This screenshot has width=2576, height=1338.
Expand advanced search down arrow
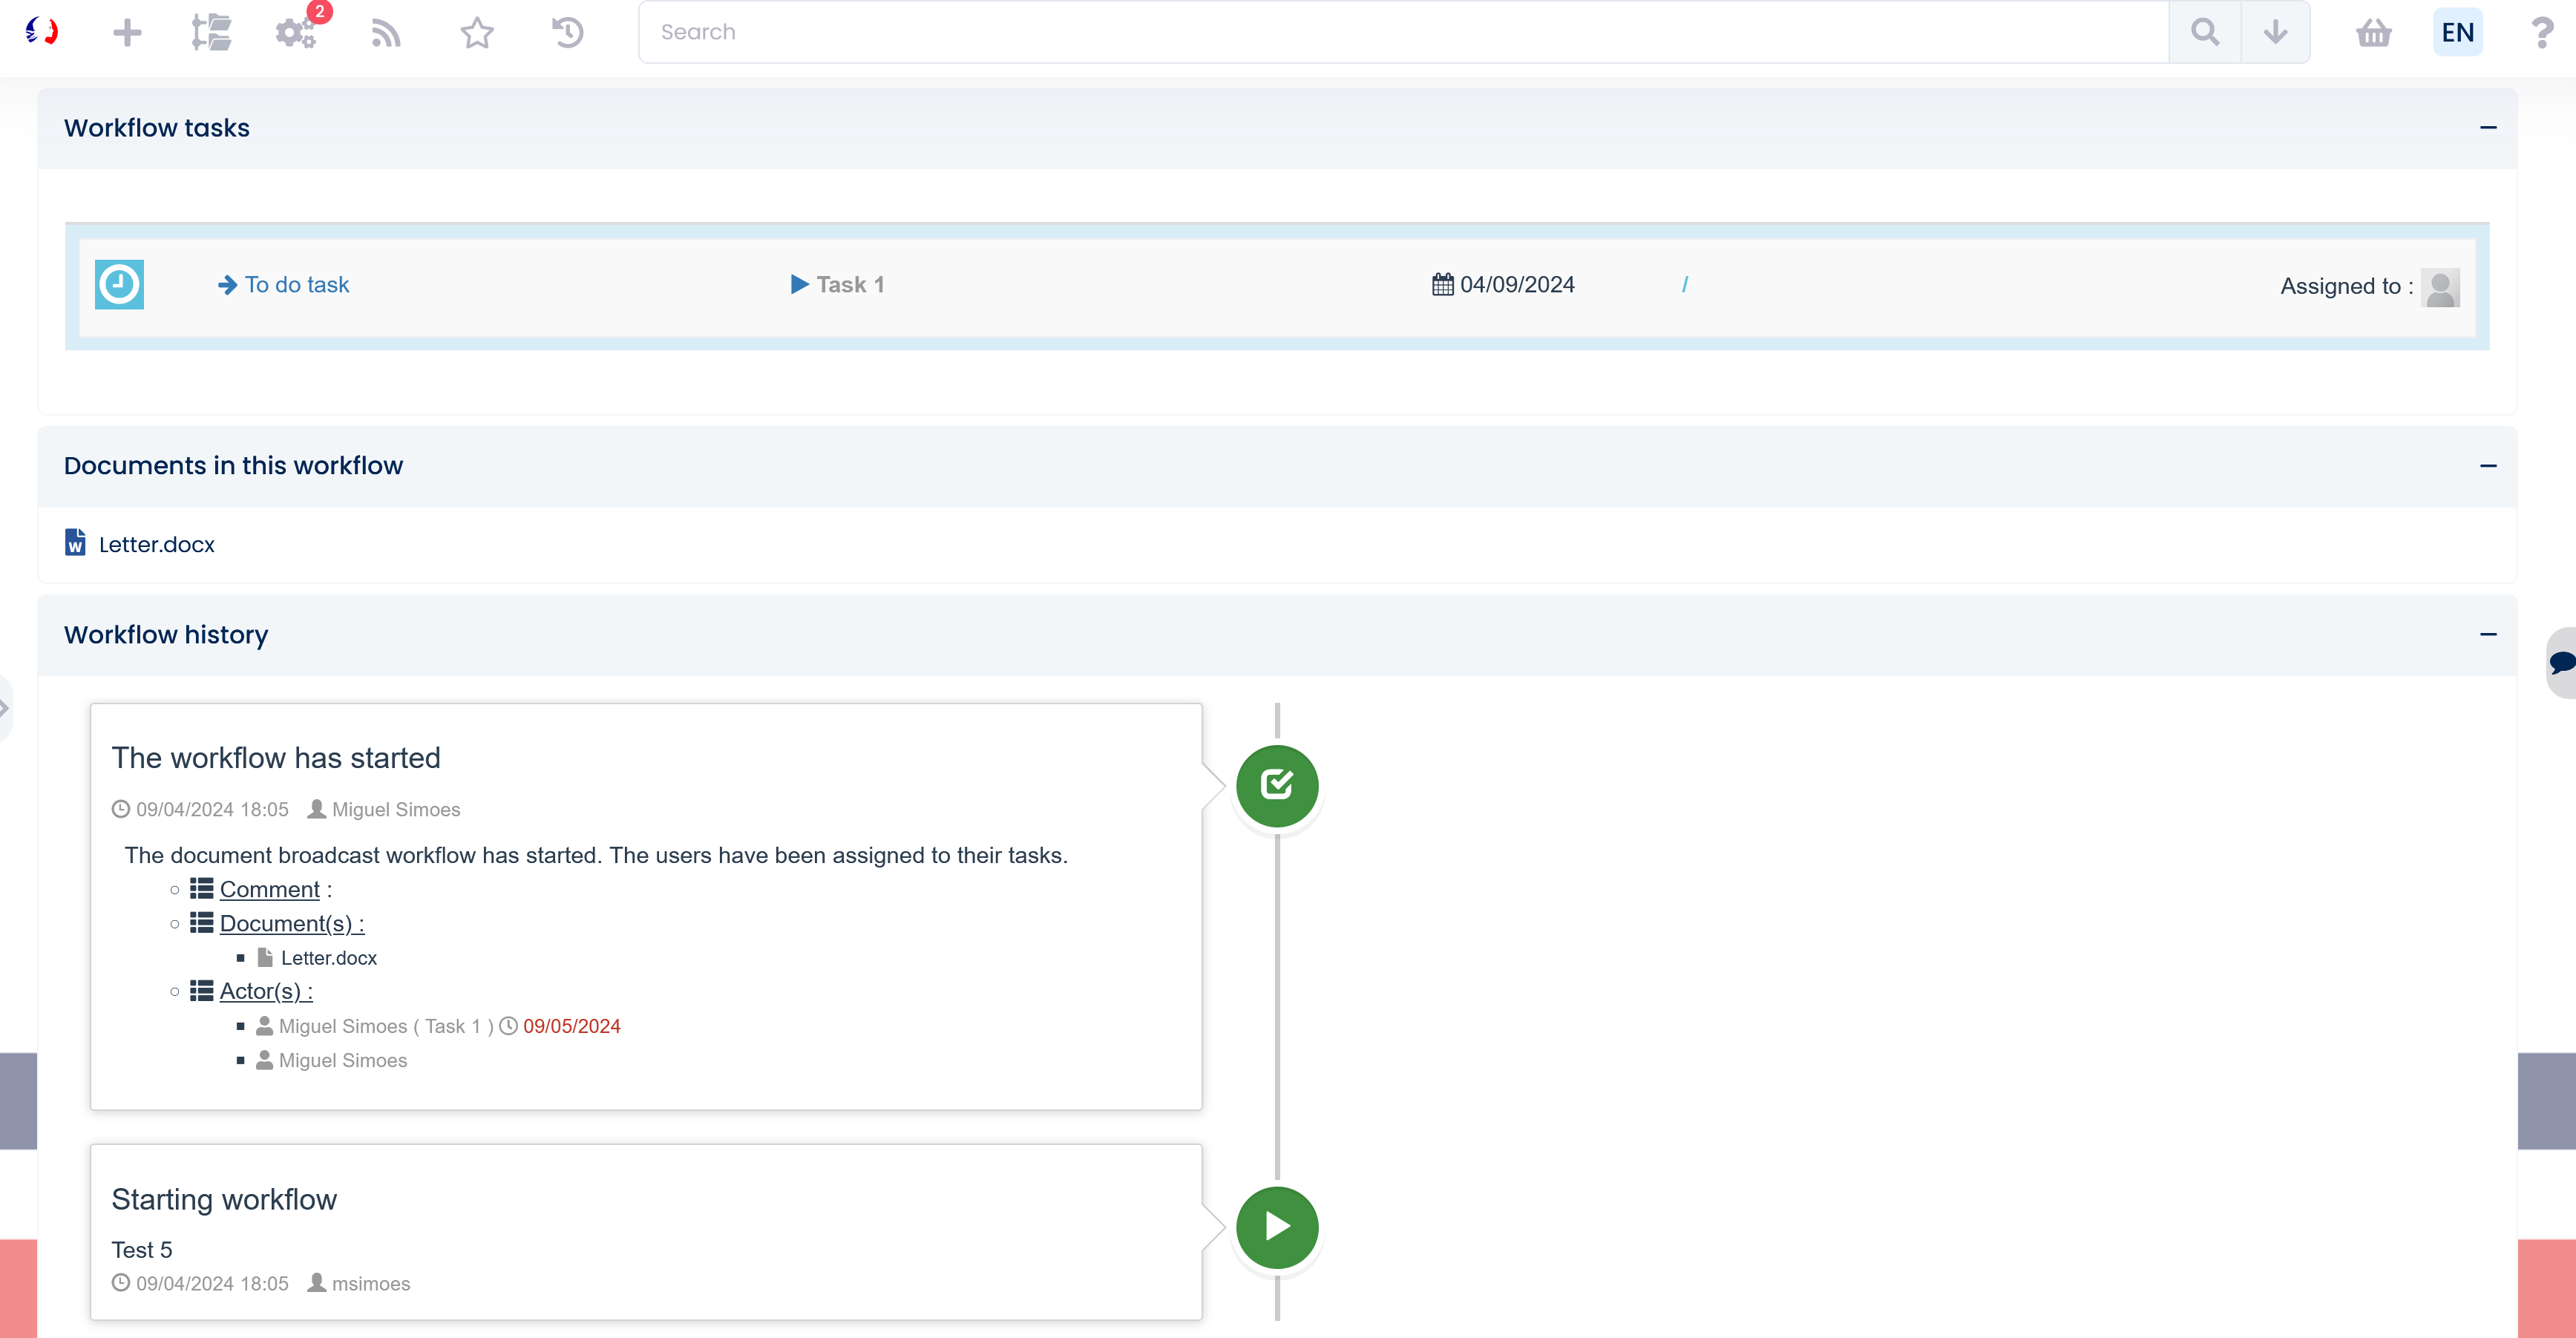[2275, 33]
